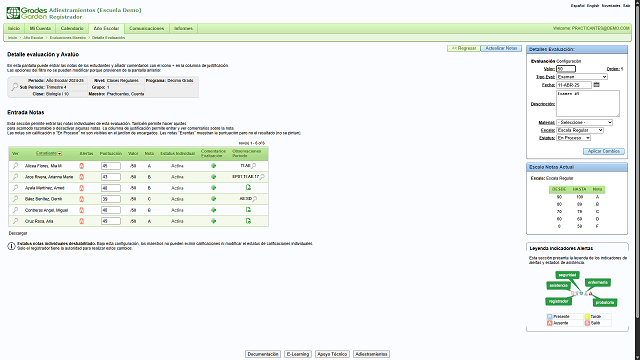Open the E-Learning footer button
This screenshot has width=640, height=360.
[298, 354]
